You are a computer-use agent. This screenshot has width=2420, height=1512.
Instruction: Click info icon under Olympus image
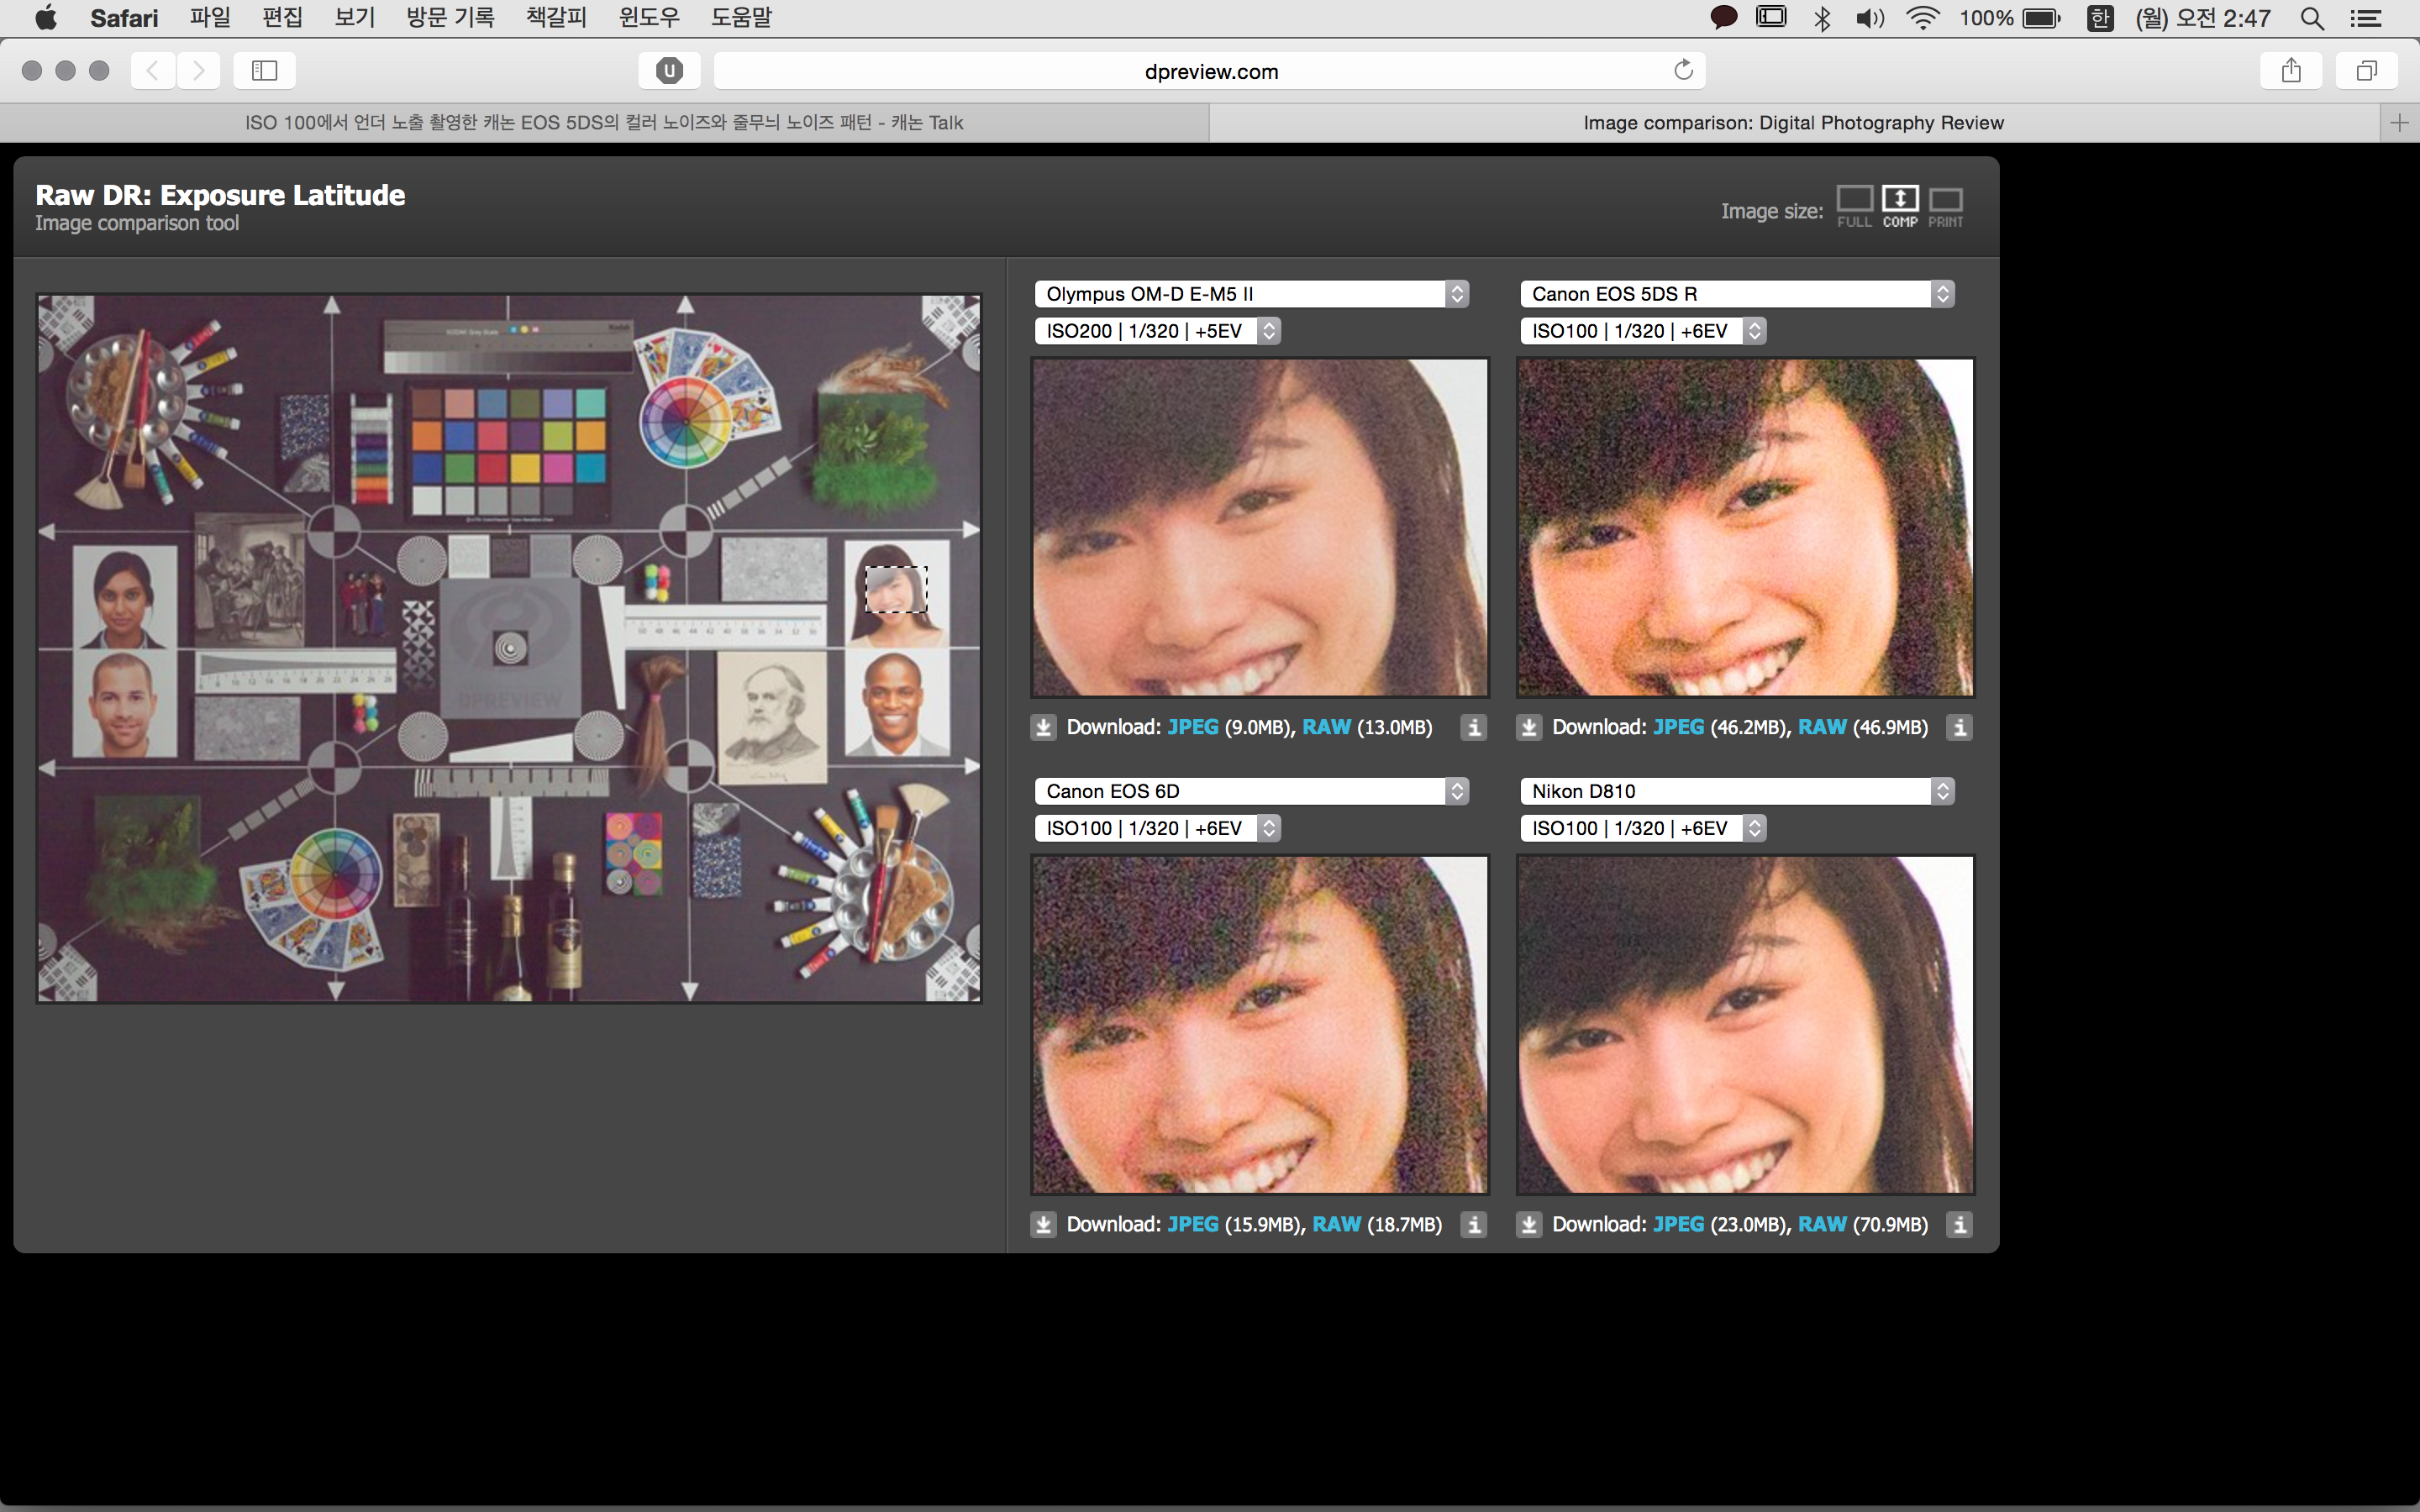[1474, 727]
